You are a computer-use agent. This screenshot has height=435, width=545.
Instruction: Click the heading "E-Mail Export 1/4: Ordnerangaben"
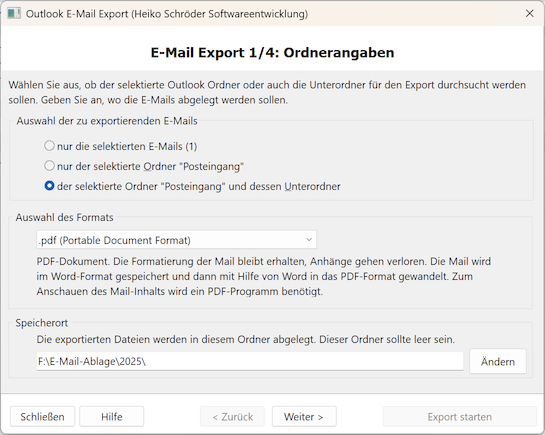click(272, 53)
